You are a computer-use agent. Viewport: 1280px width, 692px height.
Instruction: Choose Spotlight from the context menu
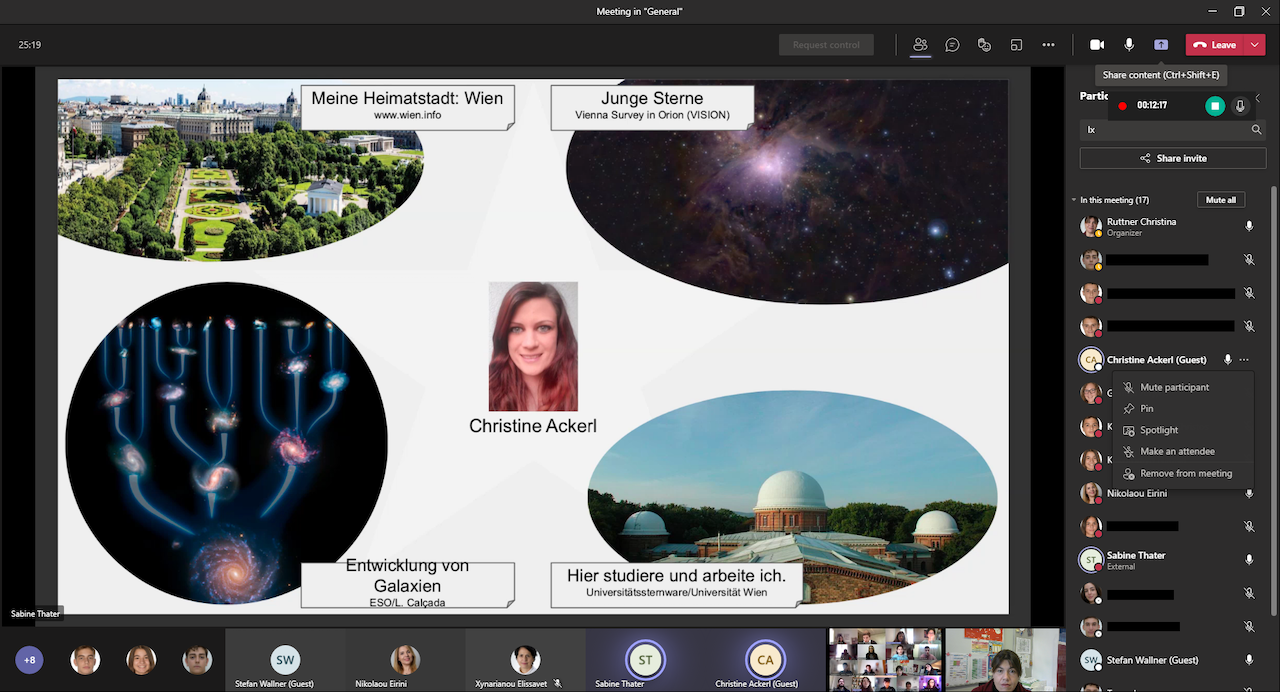click(1183, 430)
